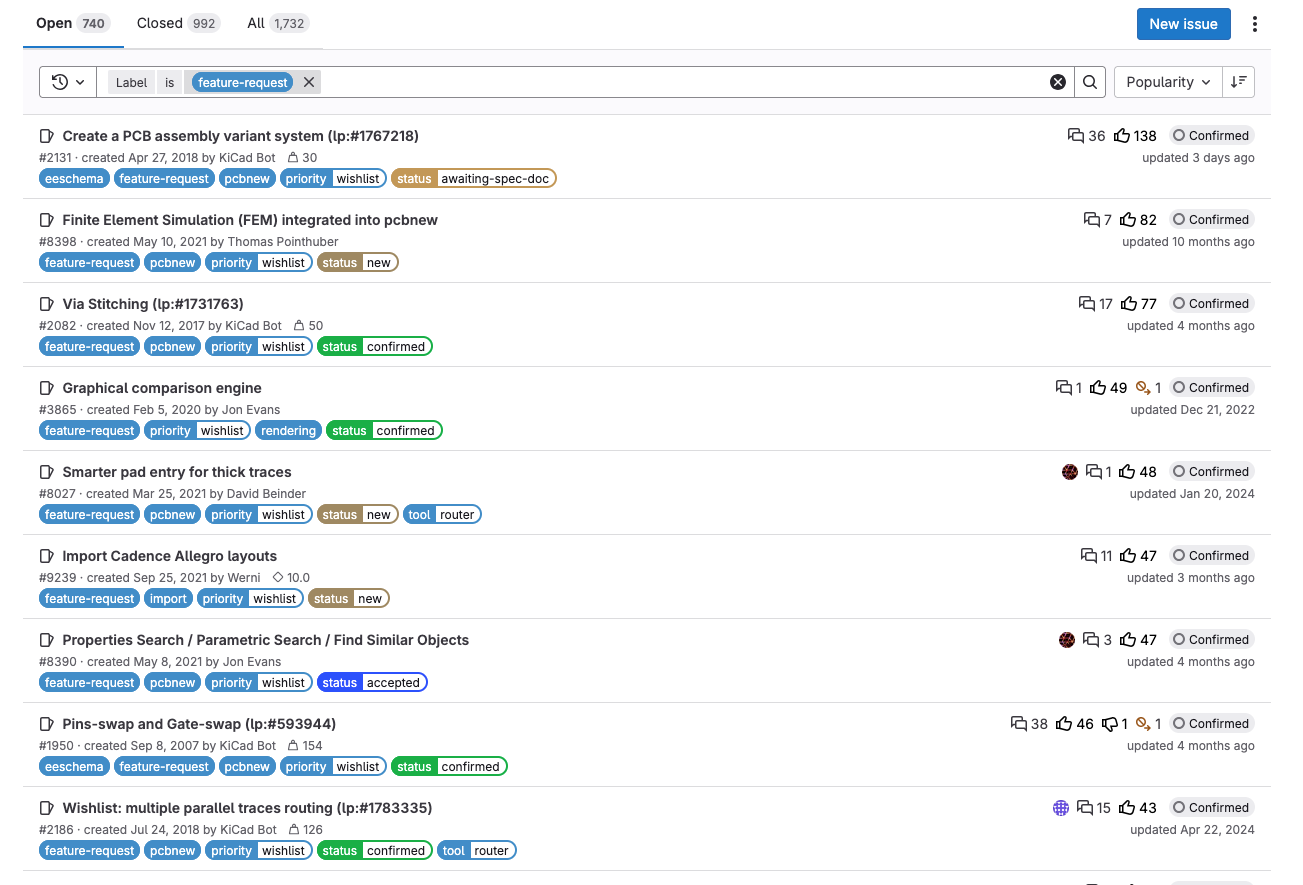This screenshot has height=885, width=1303.
Task: Open Wishlist: multiple parallel traces routing issue
Action: pyautogui.click(x=247, y=808)
